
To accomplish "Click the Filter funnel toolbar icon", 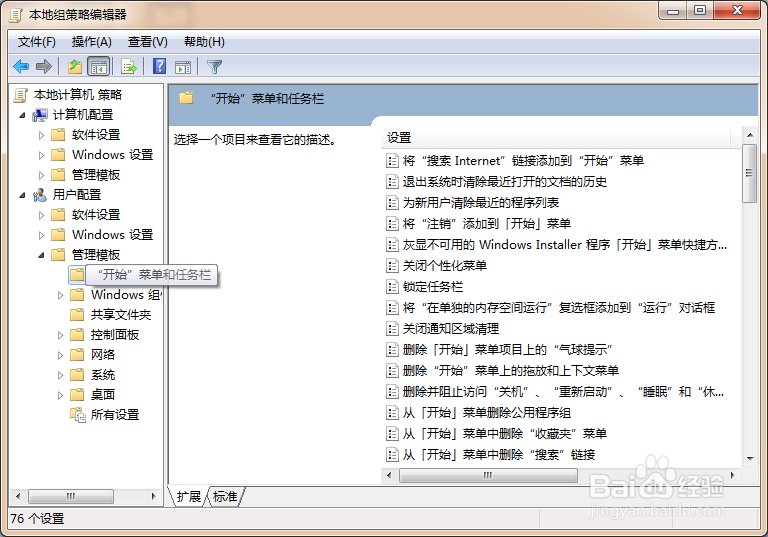I will coord(215,67).
